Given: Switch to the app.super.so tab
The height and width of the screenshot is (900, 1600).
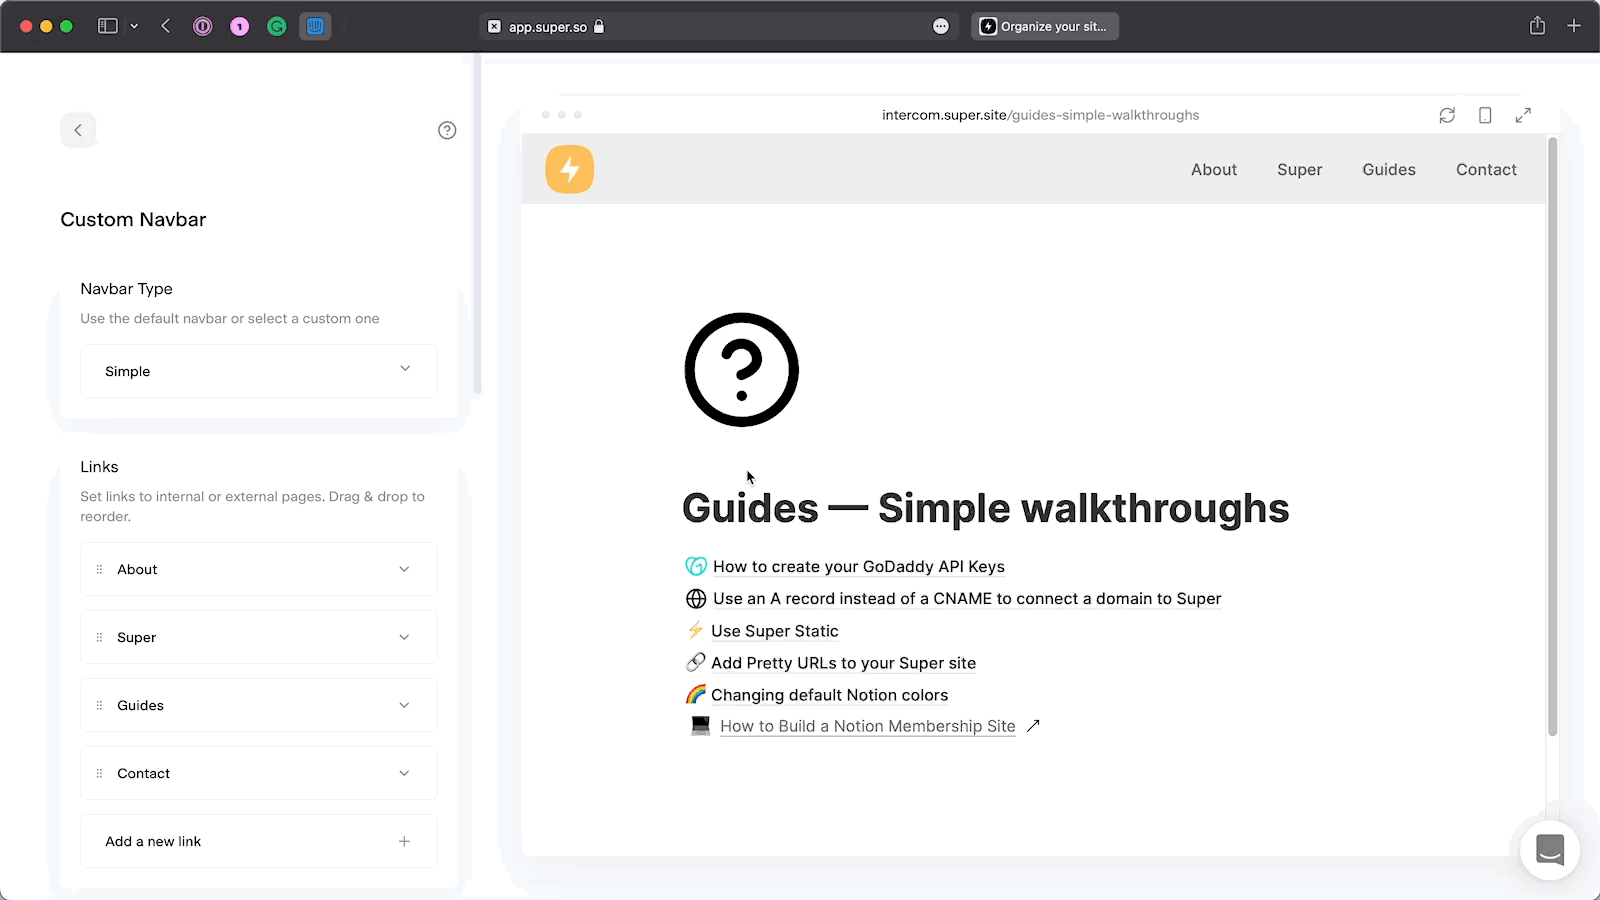Looking at the screenshot, I should 718,27.
